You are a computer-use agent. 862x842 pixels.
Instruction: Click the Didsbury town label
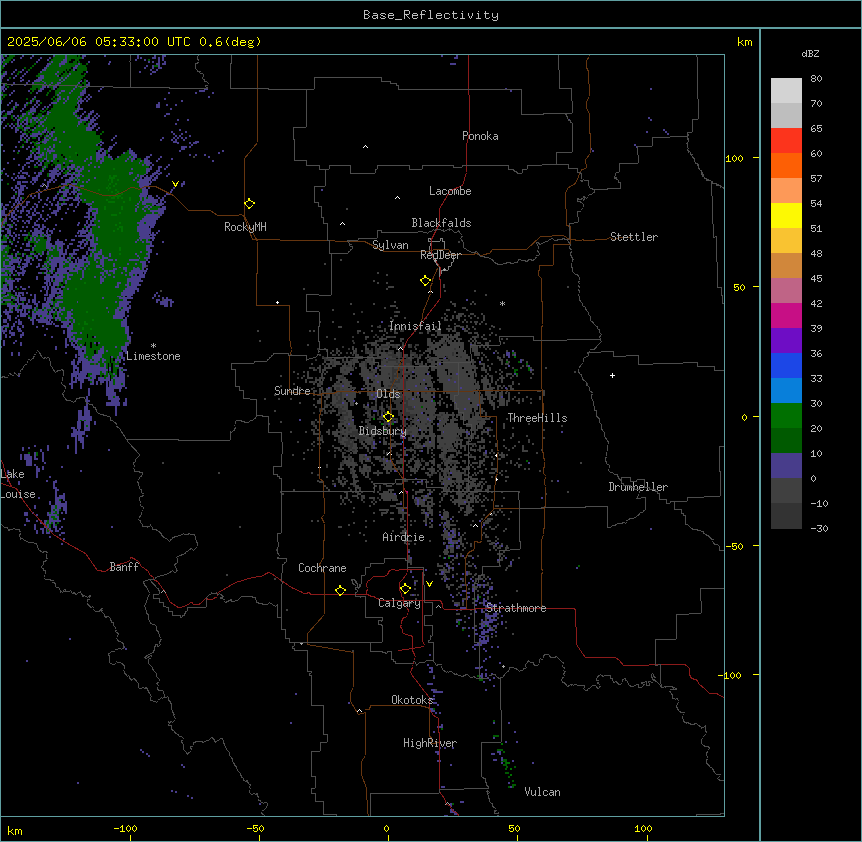click(x=382, y=431)
